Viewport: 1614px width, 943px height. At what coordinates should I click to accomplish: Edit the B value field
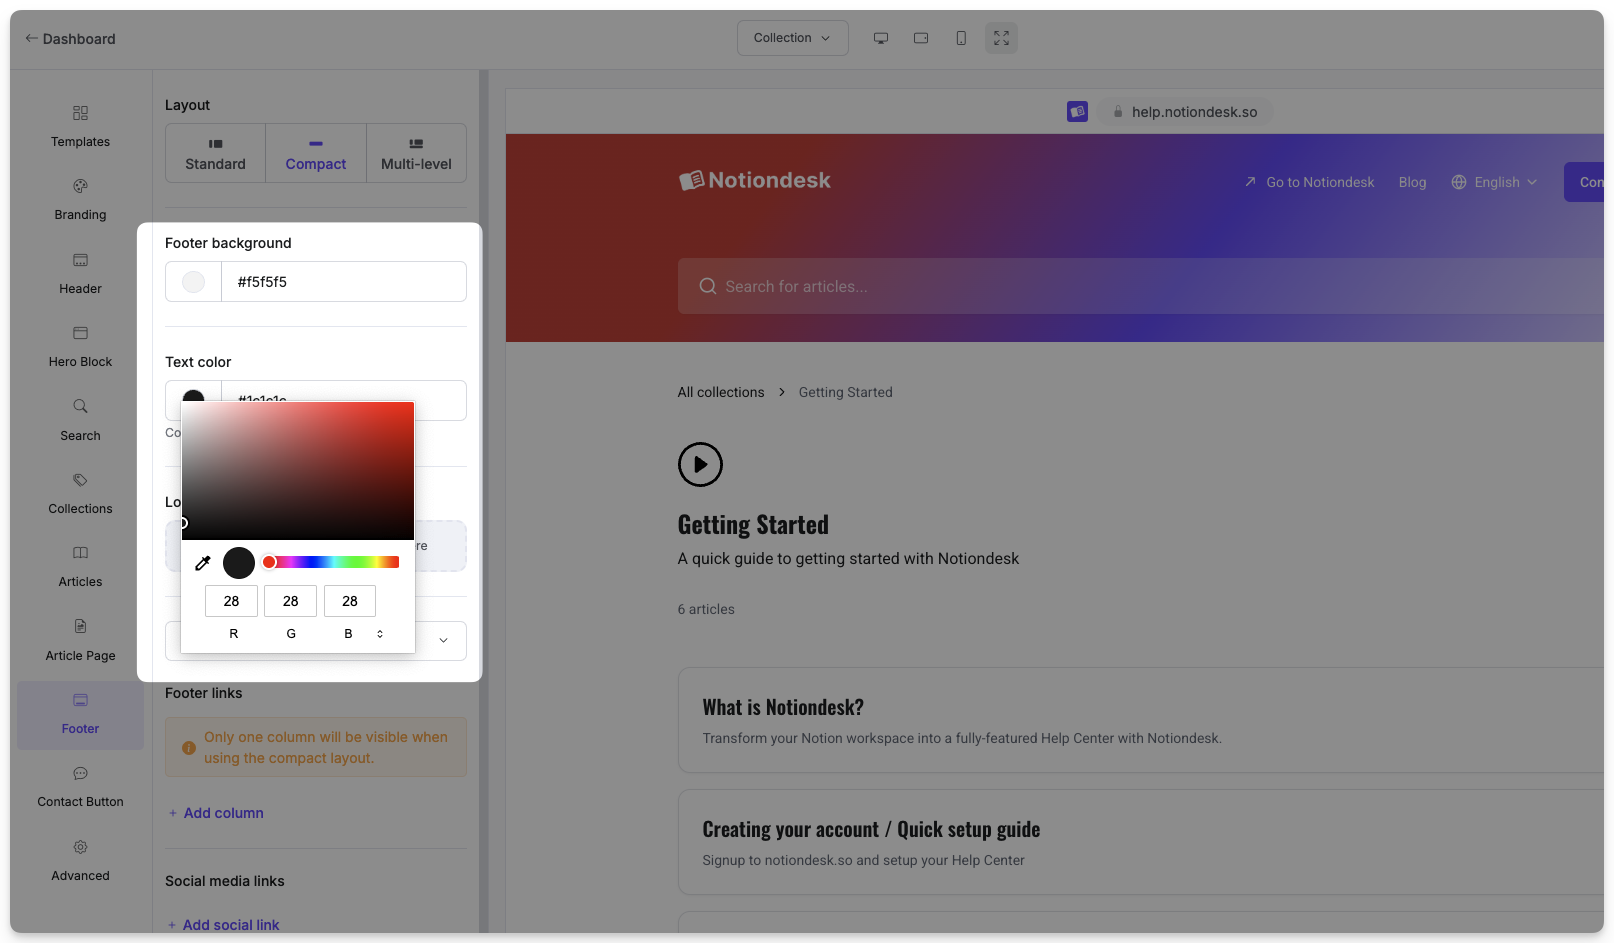pyautogui.click(x=350, y=601)
